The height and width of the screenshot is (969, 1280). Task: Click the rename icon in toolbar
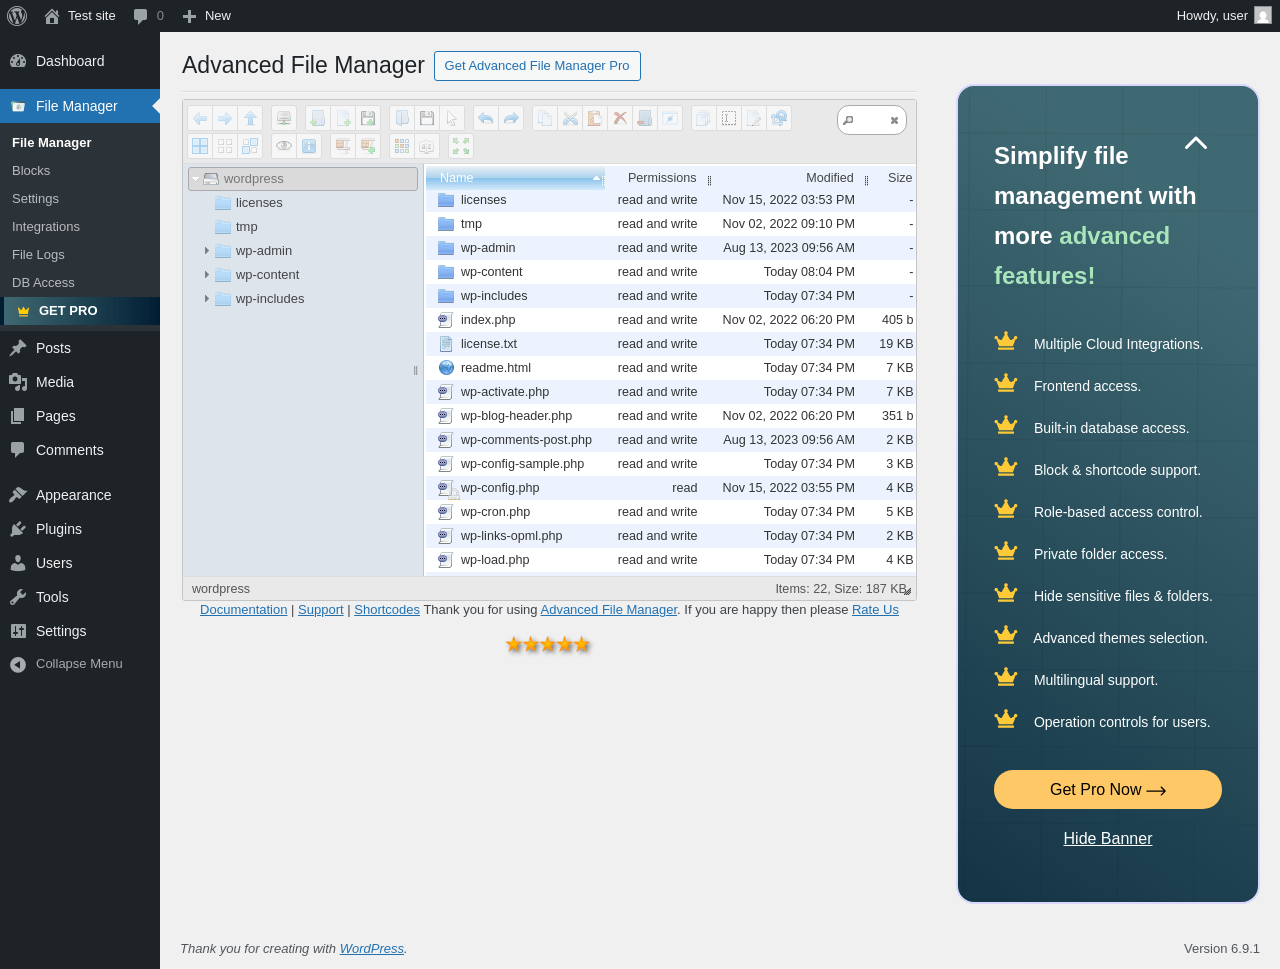(x=729, y=118)
